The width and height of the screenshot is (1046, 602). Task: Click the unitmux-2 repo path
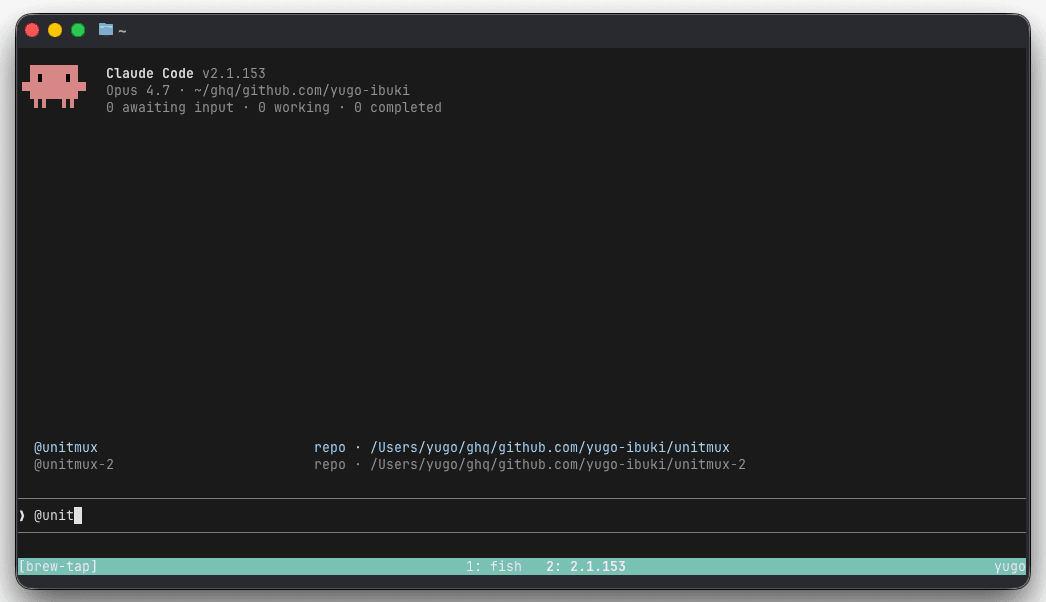558,465
